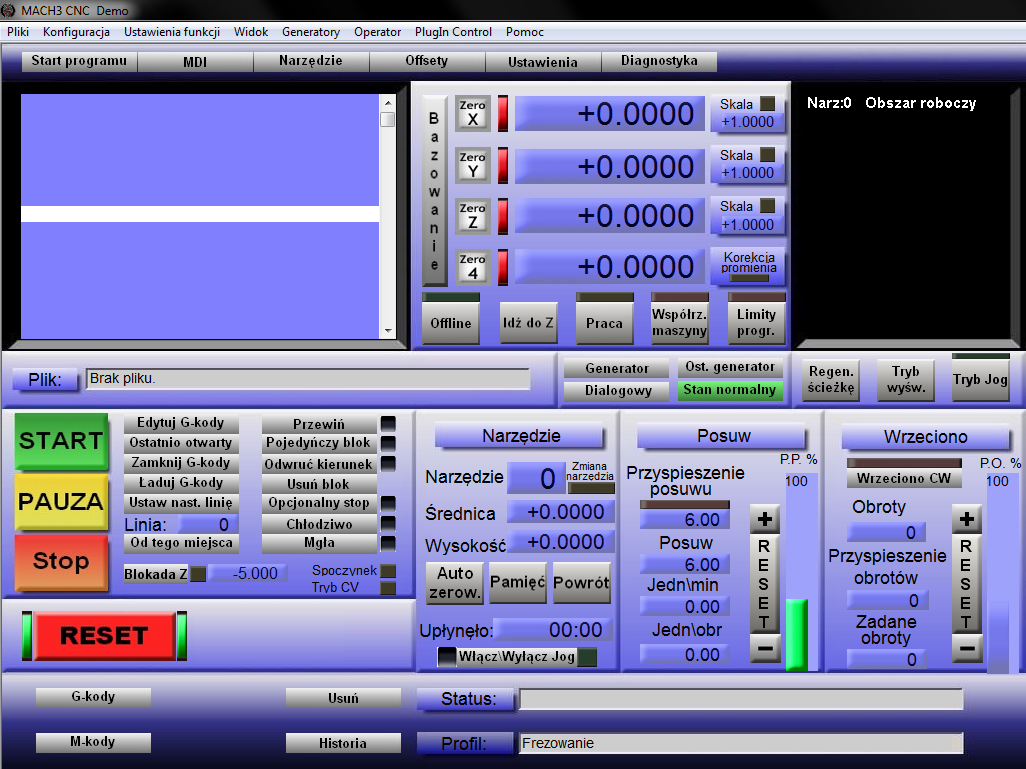1026x769 pixels.
Task: Switch to the Narzędzie tab
Action: pyautogui.click(x=311, y=61)
